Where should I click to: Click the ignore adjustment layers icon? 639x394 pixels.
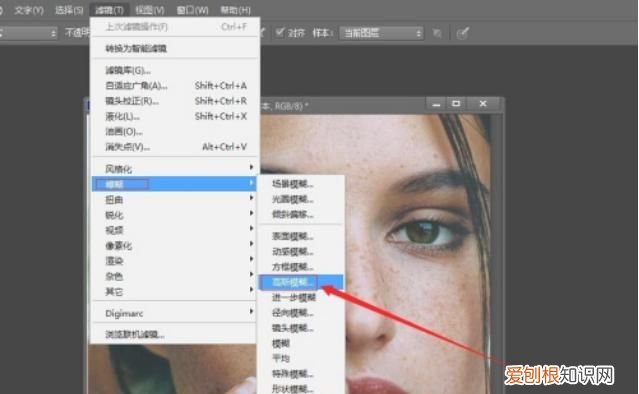coord(437,33)
